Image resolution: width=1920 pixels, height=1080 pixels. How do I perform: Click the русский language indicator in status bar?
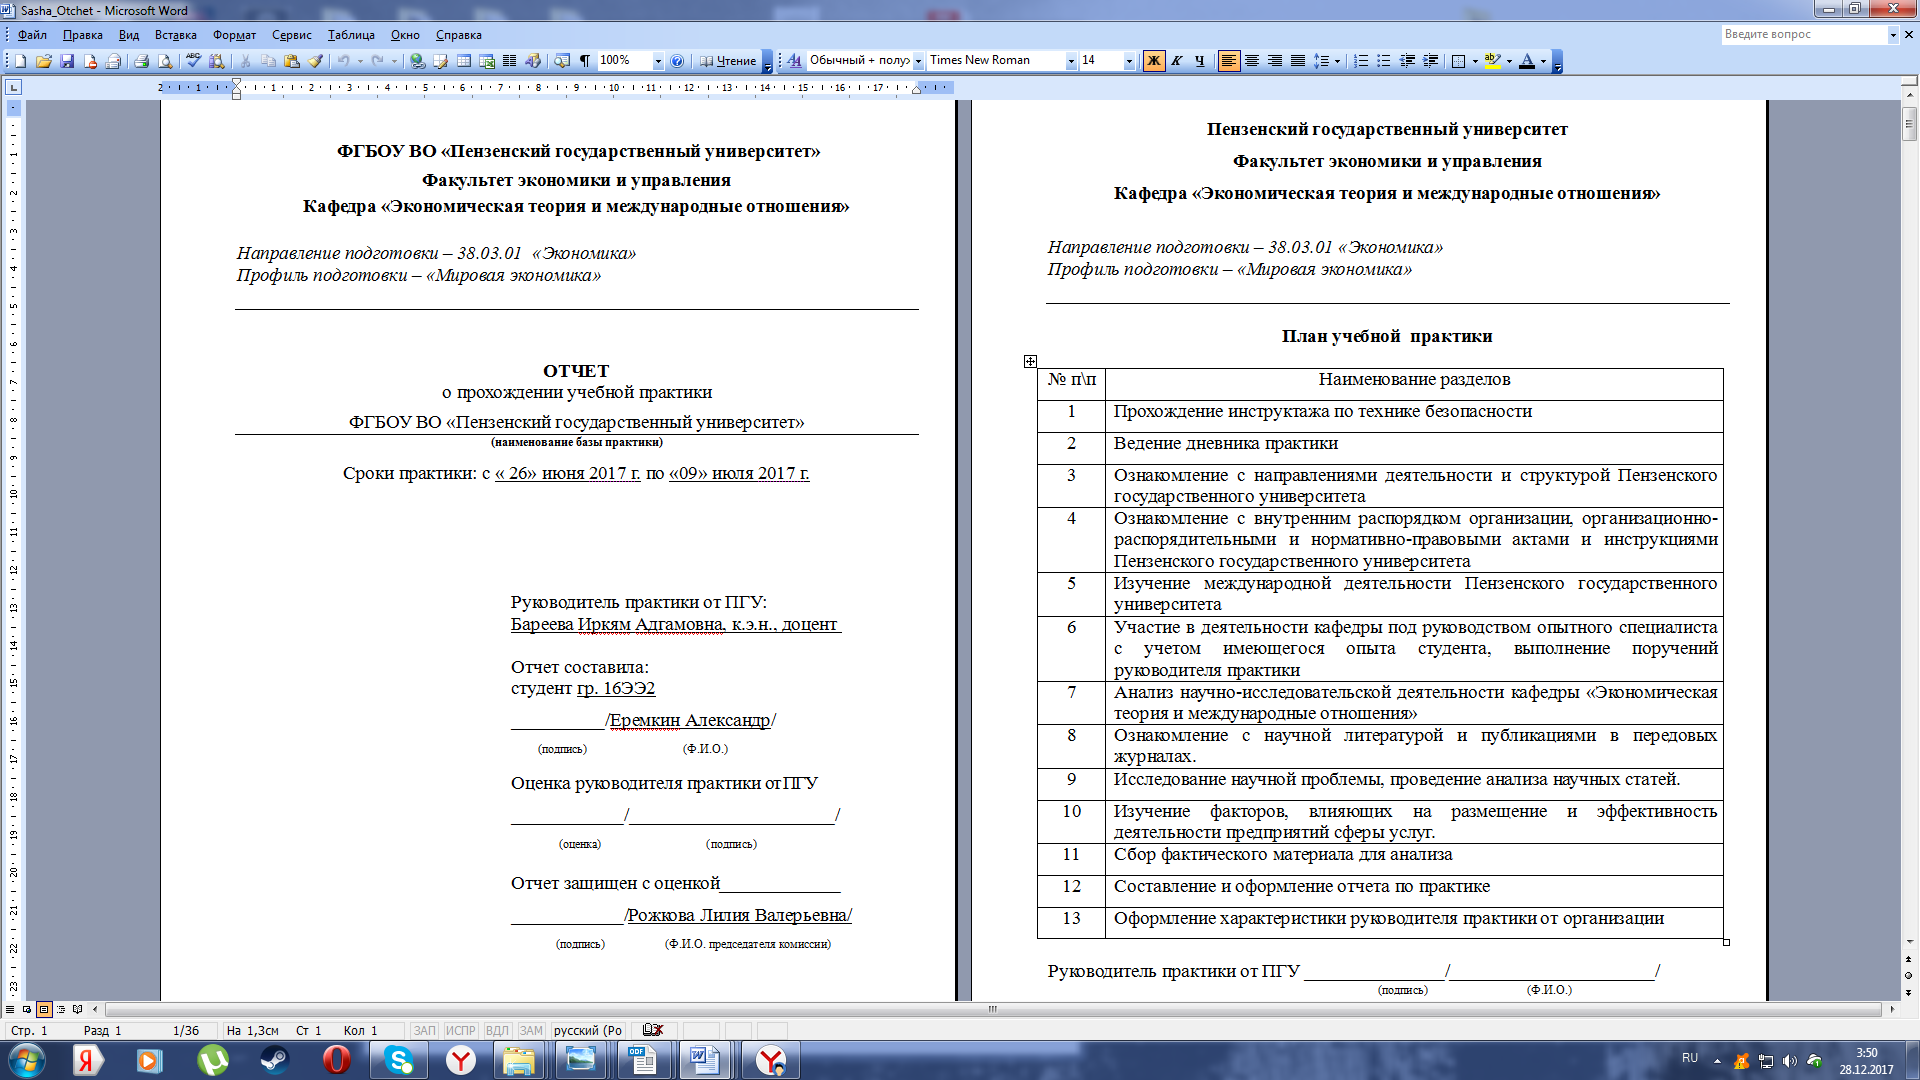tap(588, 1030)
